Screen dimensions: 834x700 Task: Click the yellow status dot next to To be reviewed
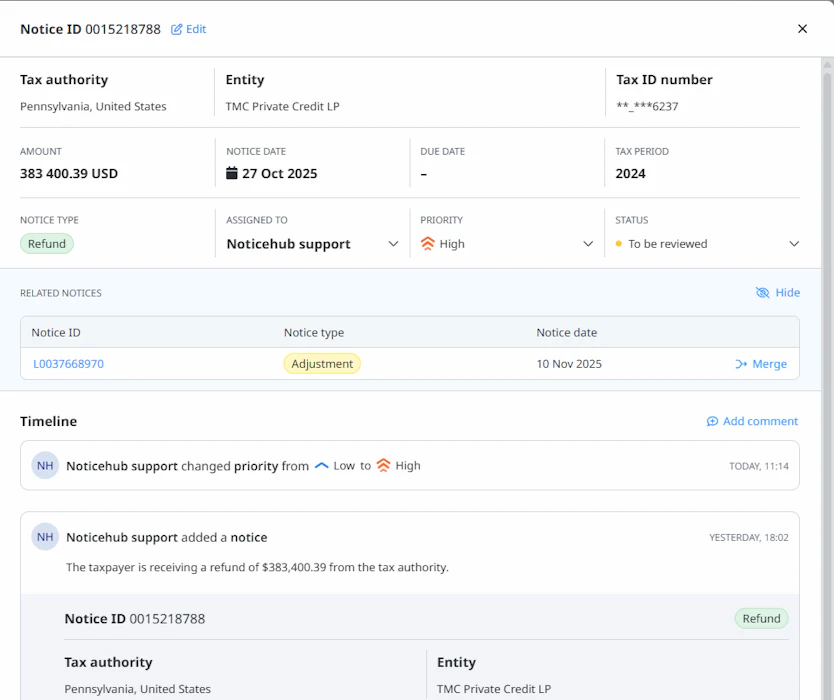point(619,244)
